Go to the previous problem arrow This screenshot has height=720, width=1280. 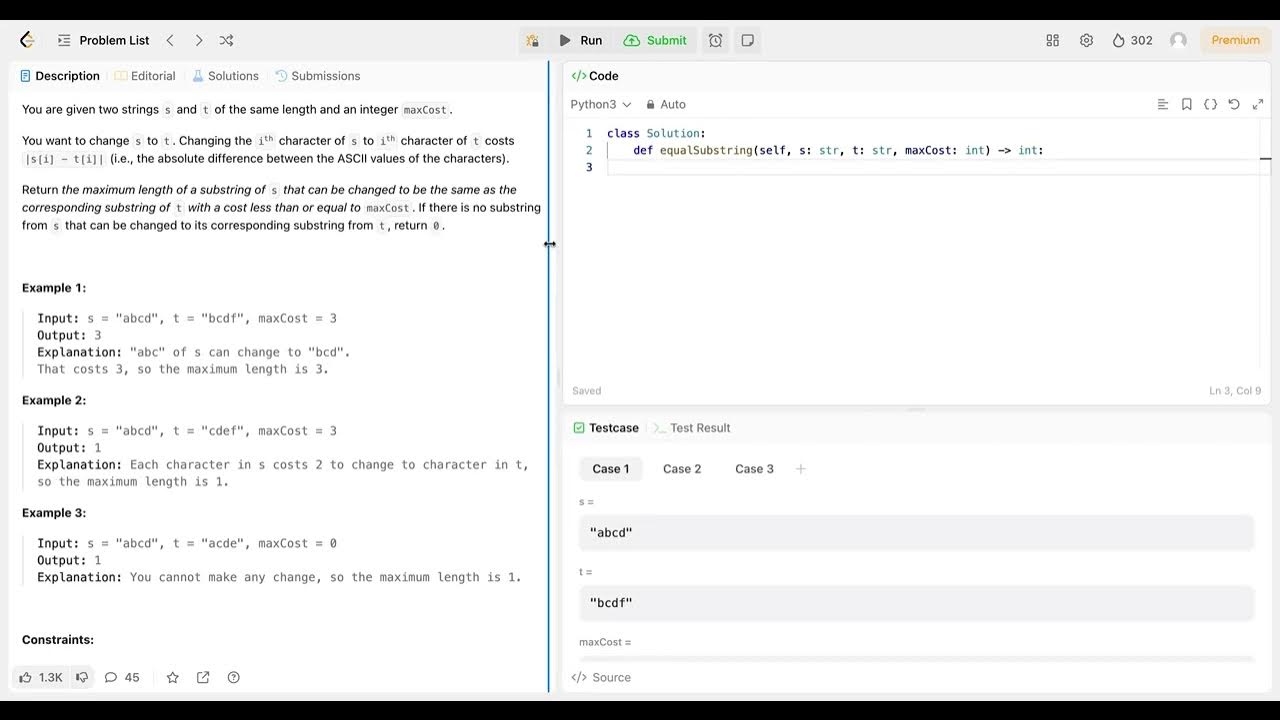[x=170, y=40]
